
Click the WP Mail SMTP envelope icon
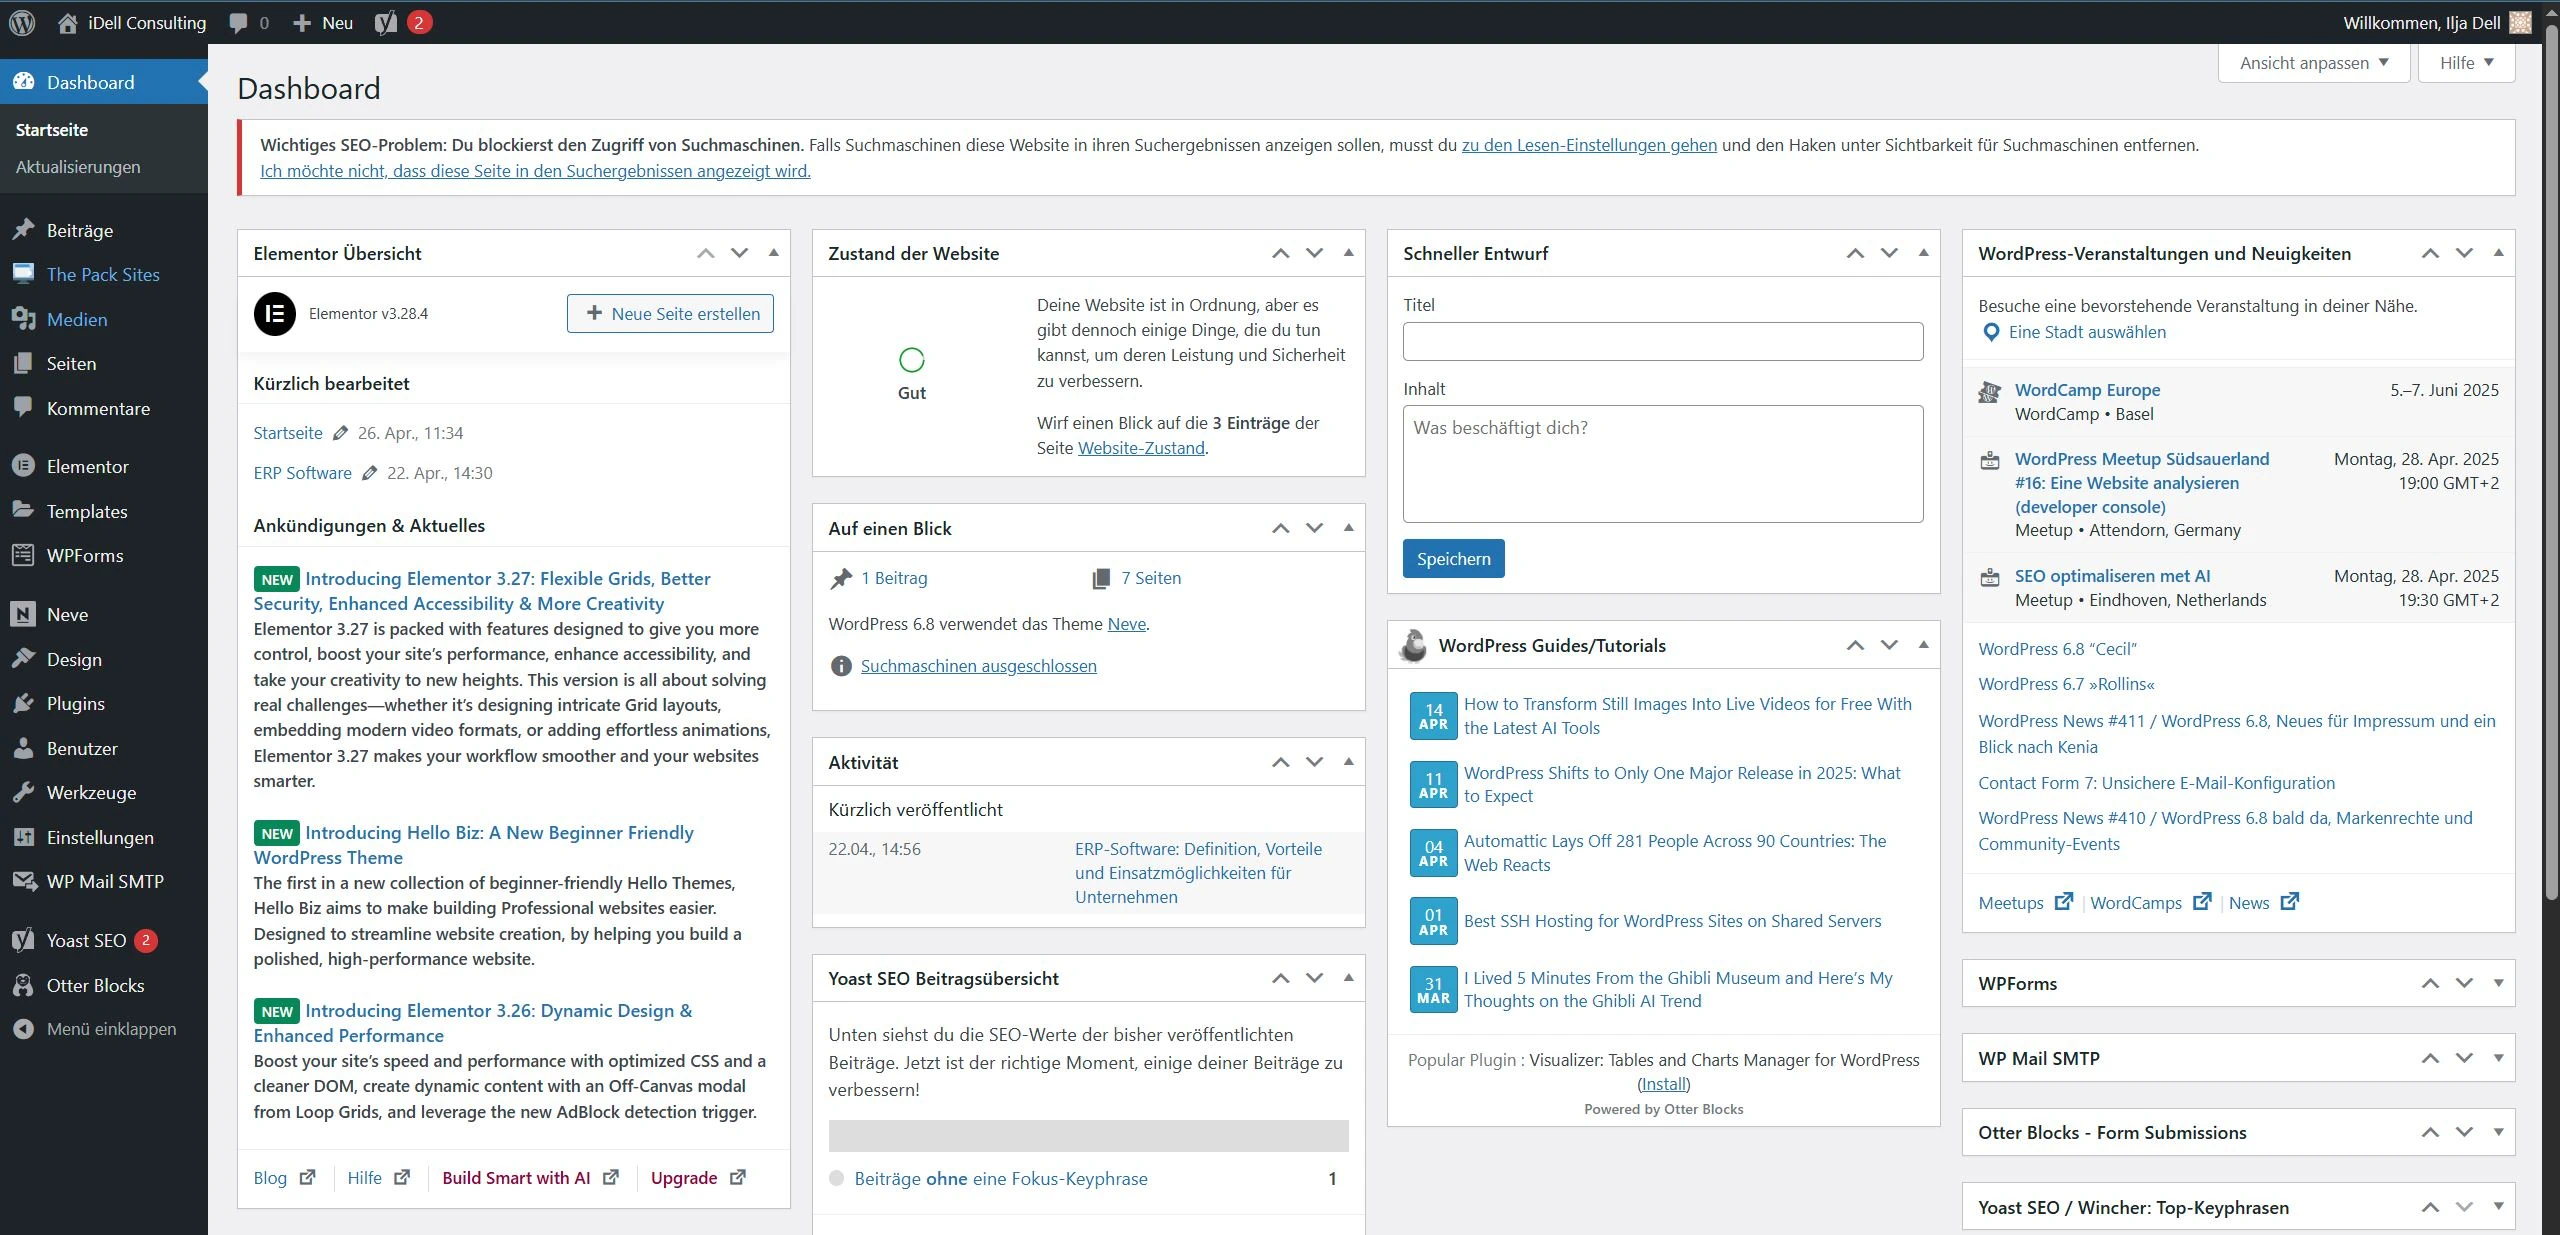23,881
